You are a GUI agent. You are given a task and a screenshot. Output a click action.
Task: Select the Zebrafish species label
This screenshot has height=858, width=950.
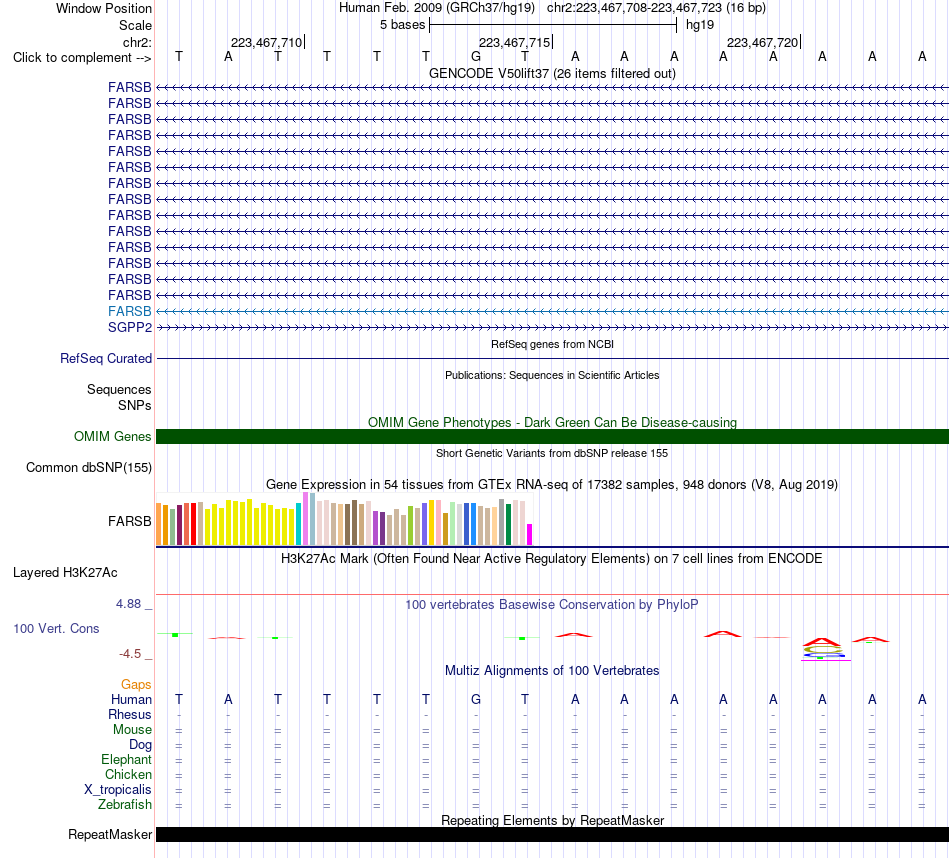tap(125, 805)
